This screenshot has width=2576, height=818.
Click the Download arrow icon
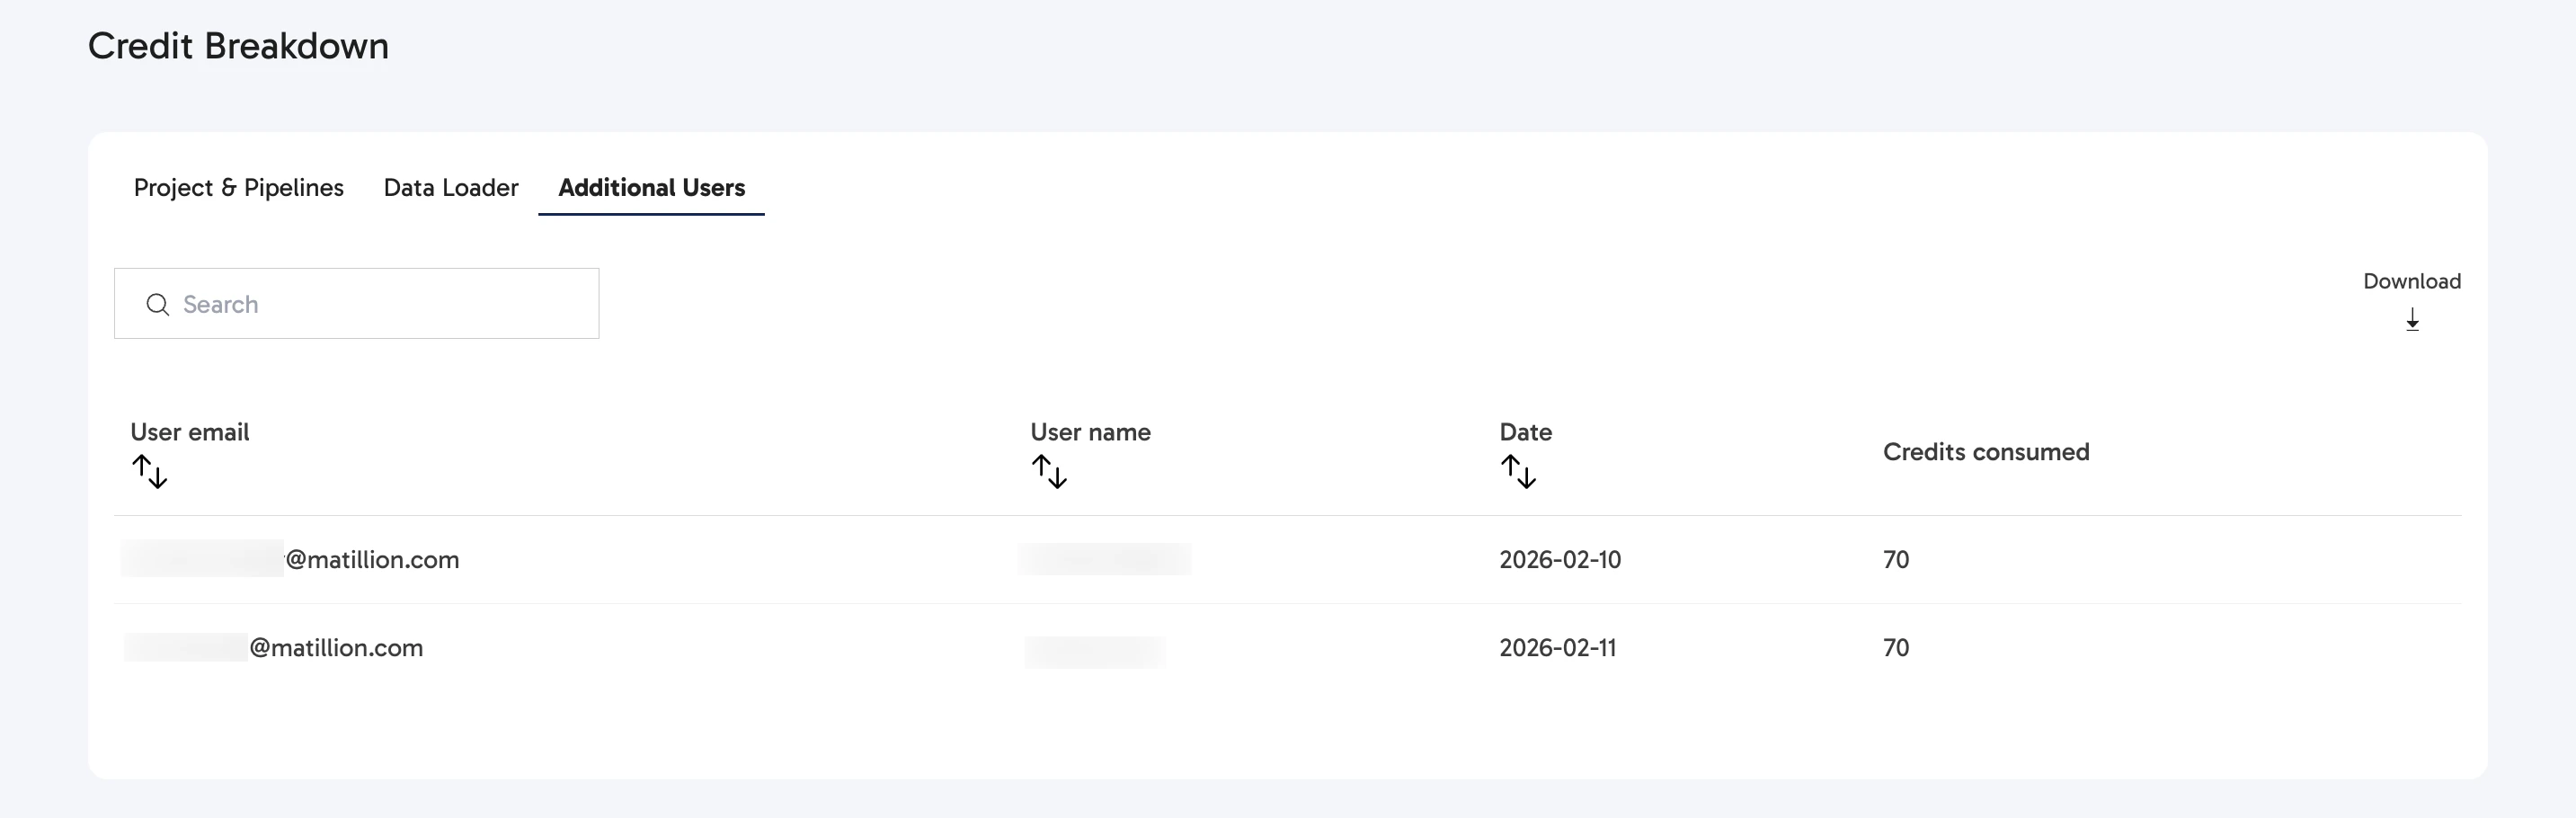pyautogui.click(x=2412, y=321)
